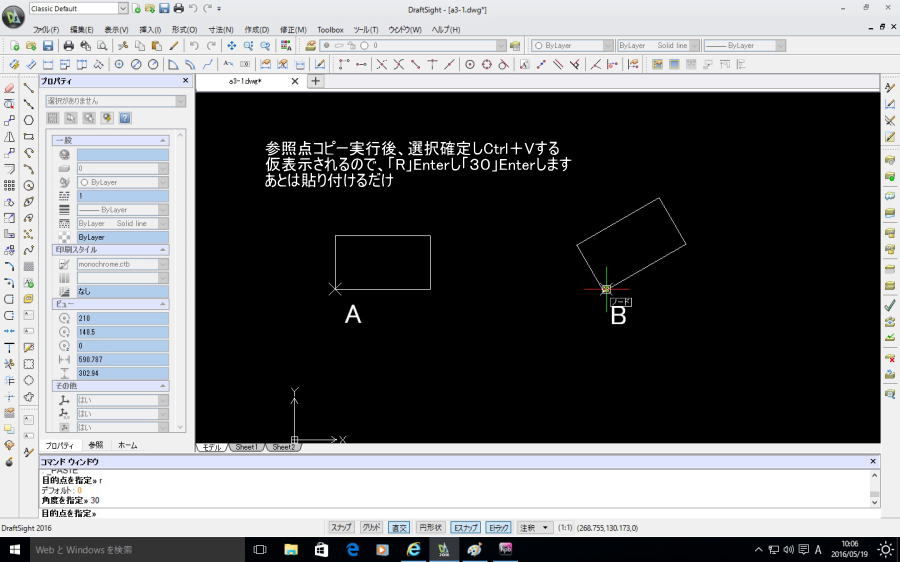Click the Undo arrow icon
This screenshot has height=562, width=900.
194,45
